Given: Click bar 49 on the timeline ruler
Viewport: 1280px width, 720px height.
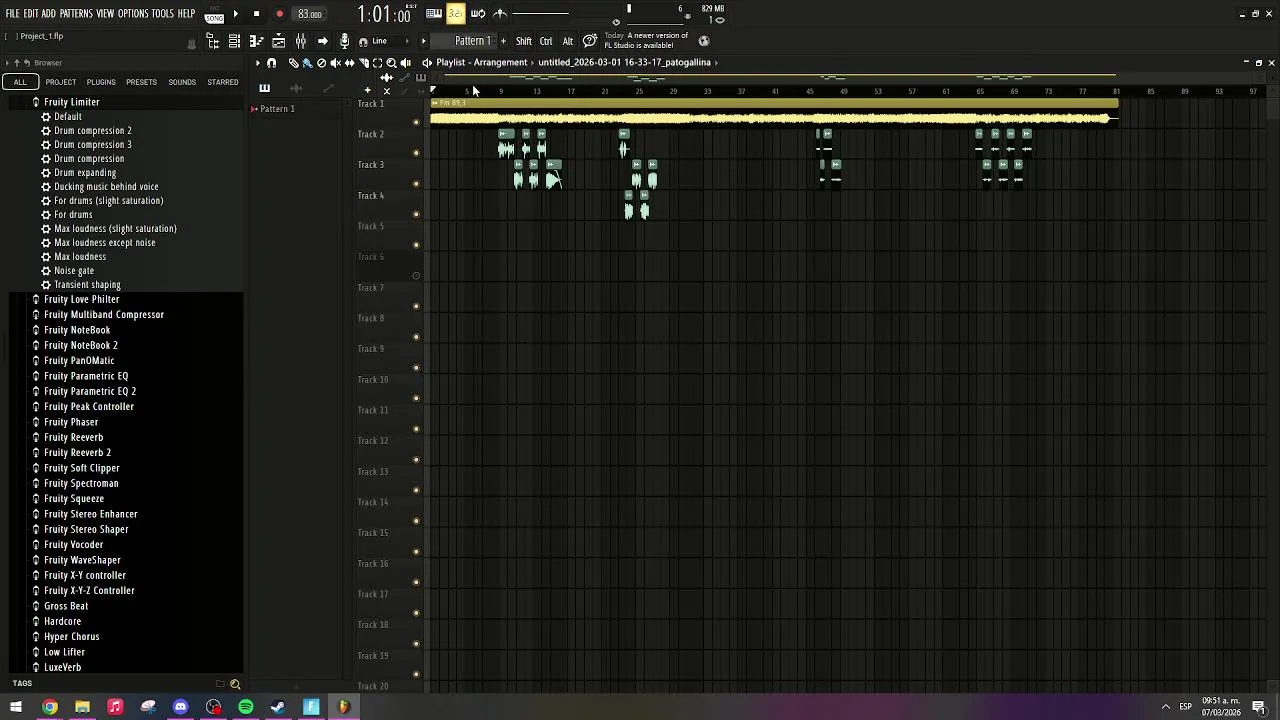Looking at the screenshot, I should pos(843,91).
